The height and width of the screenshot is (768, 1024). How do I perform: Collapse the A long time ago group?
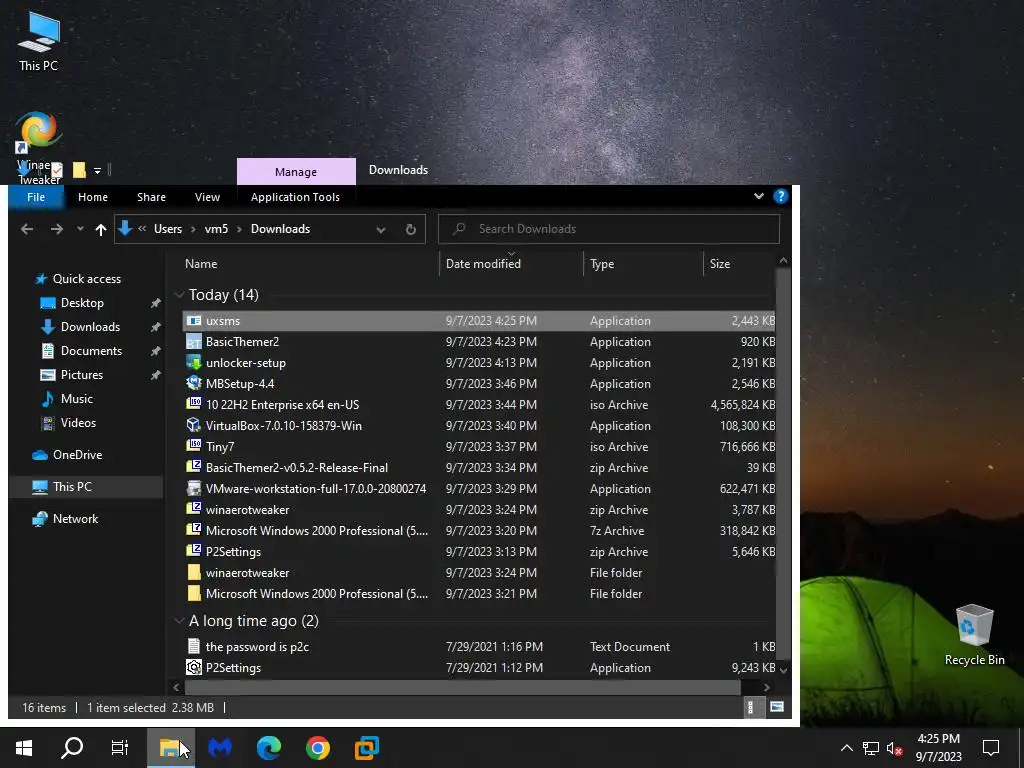pos(180,621)
